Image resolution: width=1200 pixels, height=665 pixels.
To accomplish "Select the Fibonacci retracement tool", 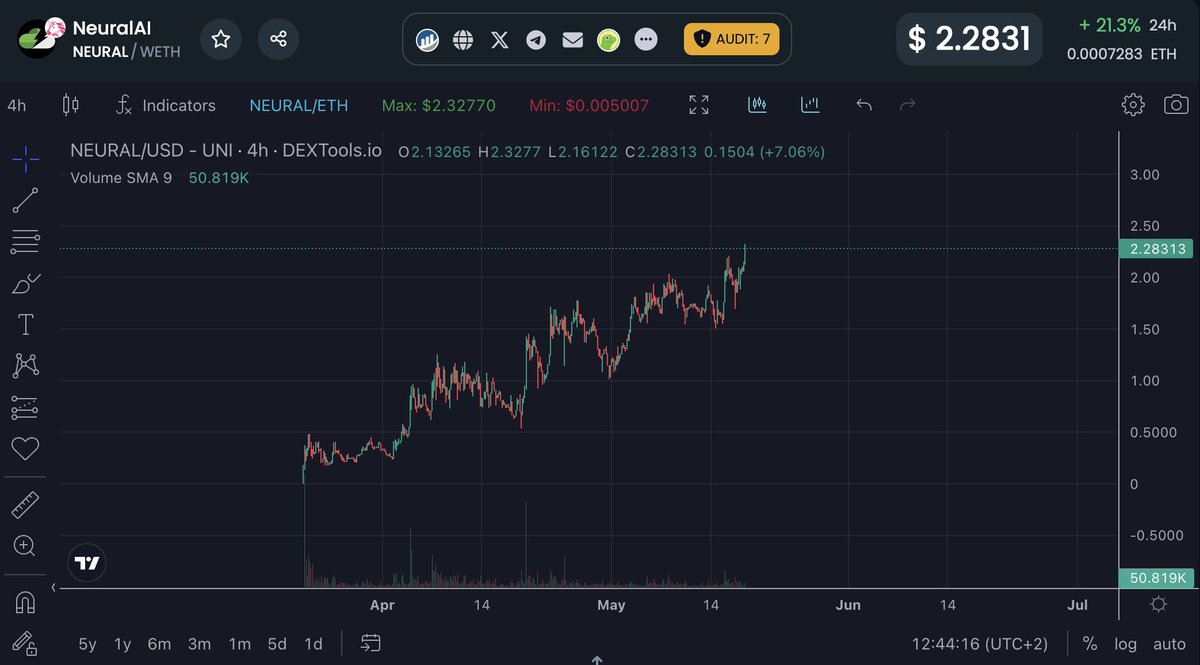I will point(26,241).
